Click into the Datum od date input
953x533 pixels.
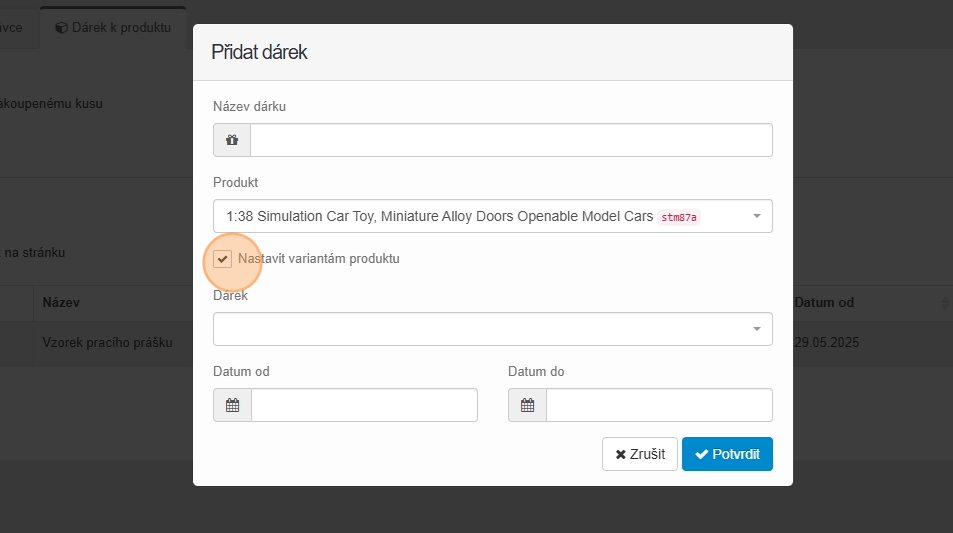coord(364,405)
